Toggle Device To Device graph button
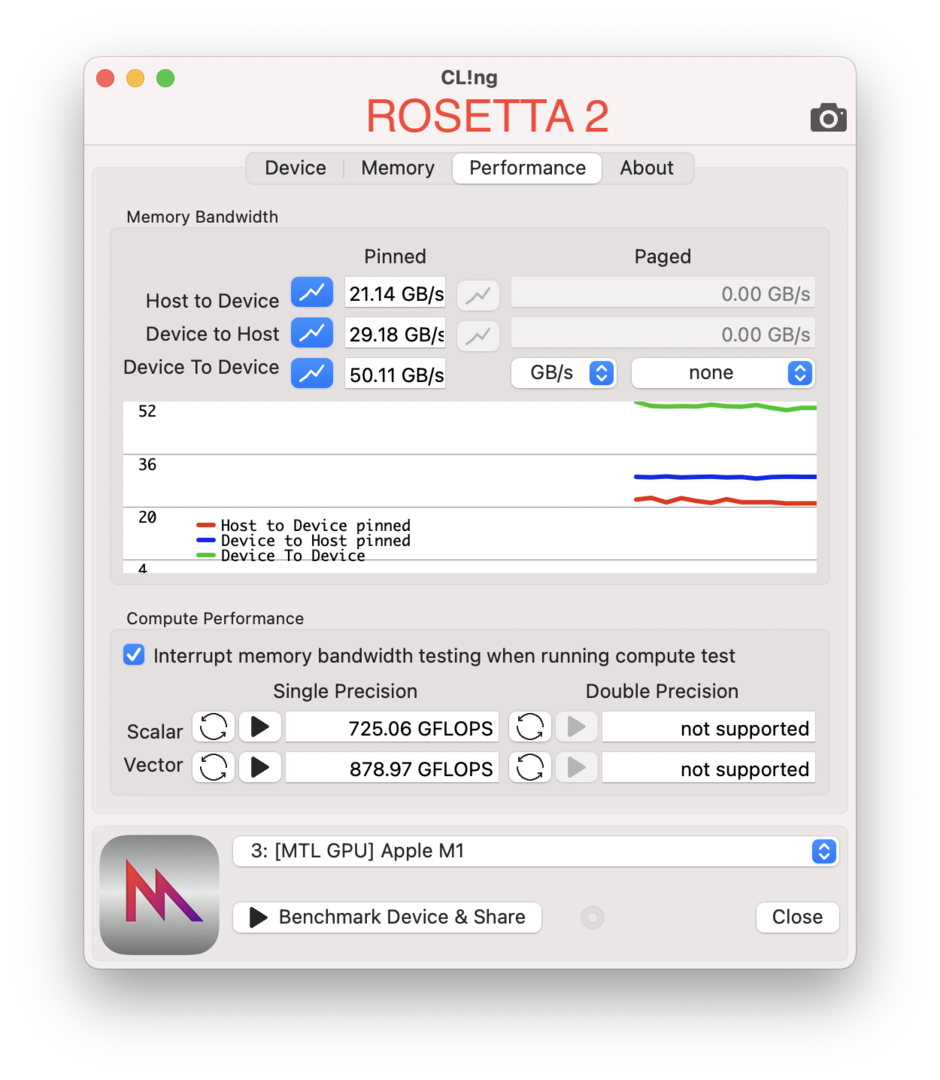 [312, 373]
